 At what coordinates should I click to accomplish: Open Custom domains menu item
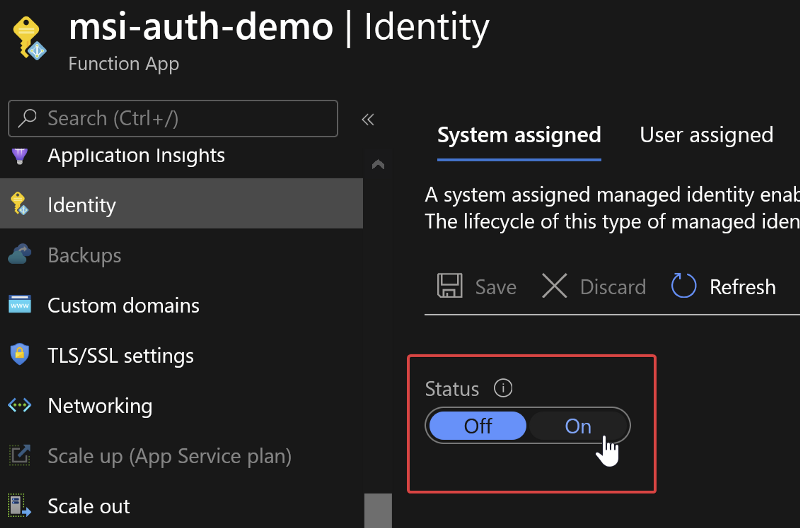pos(182,305)
